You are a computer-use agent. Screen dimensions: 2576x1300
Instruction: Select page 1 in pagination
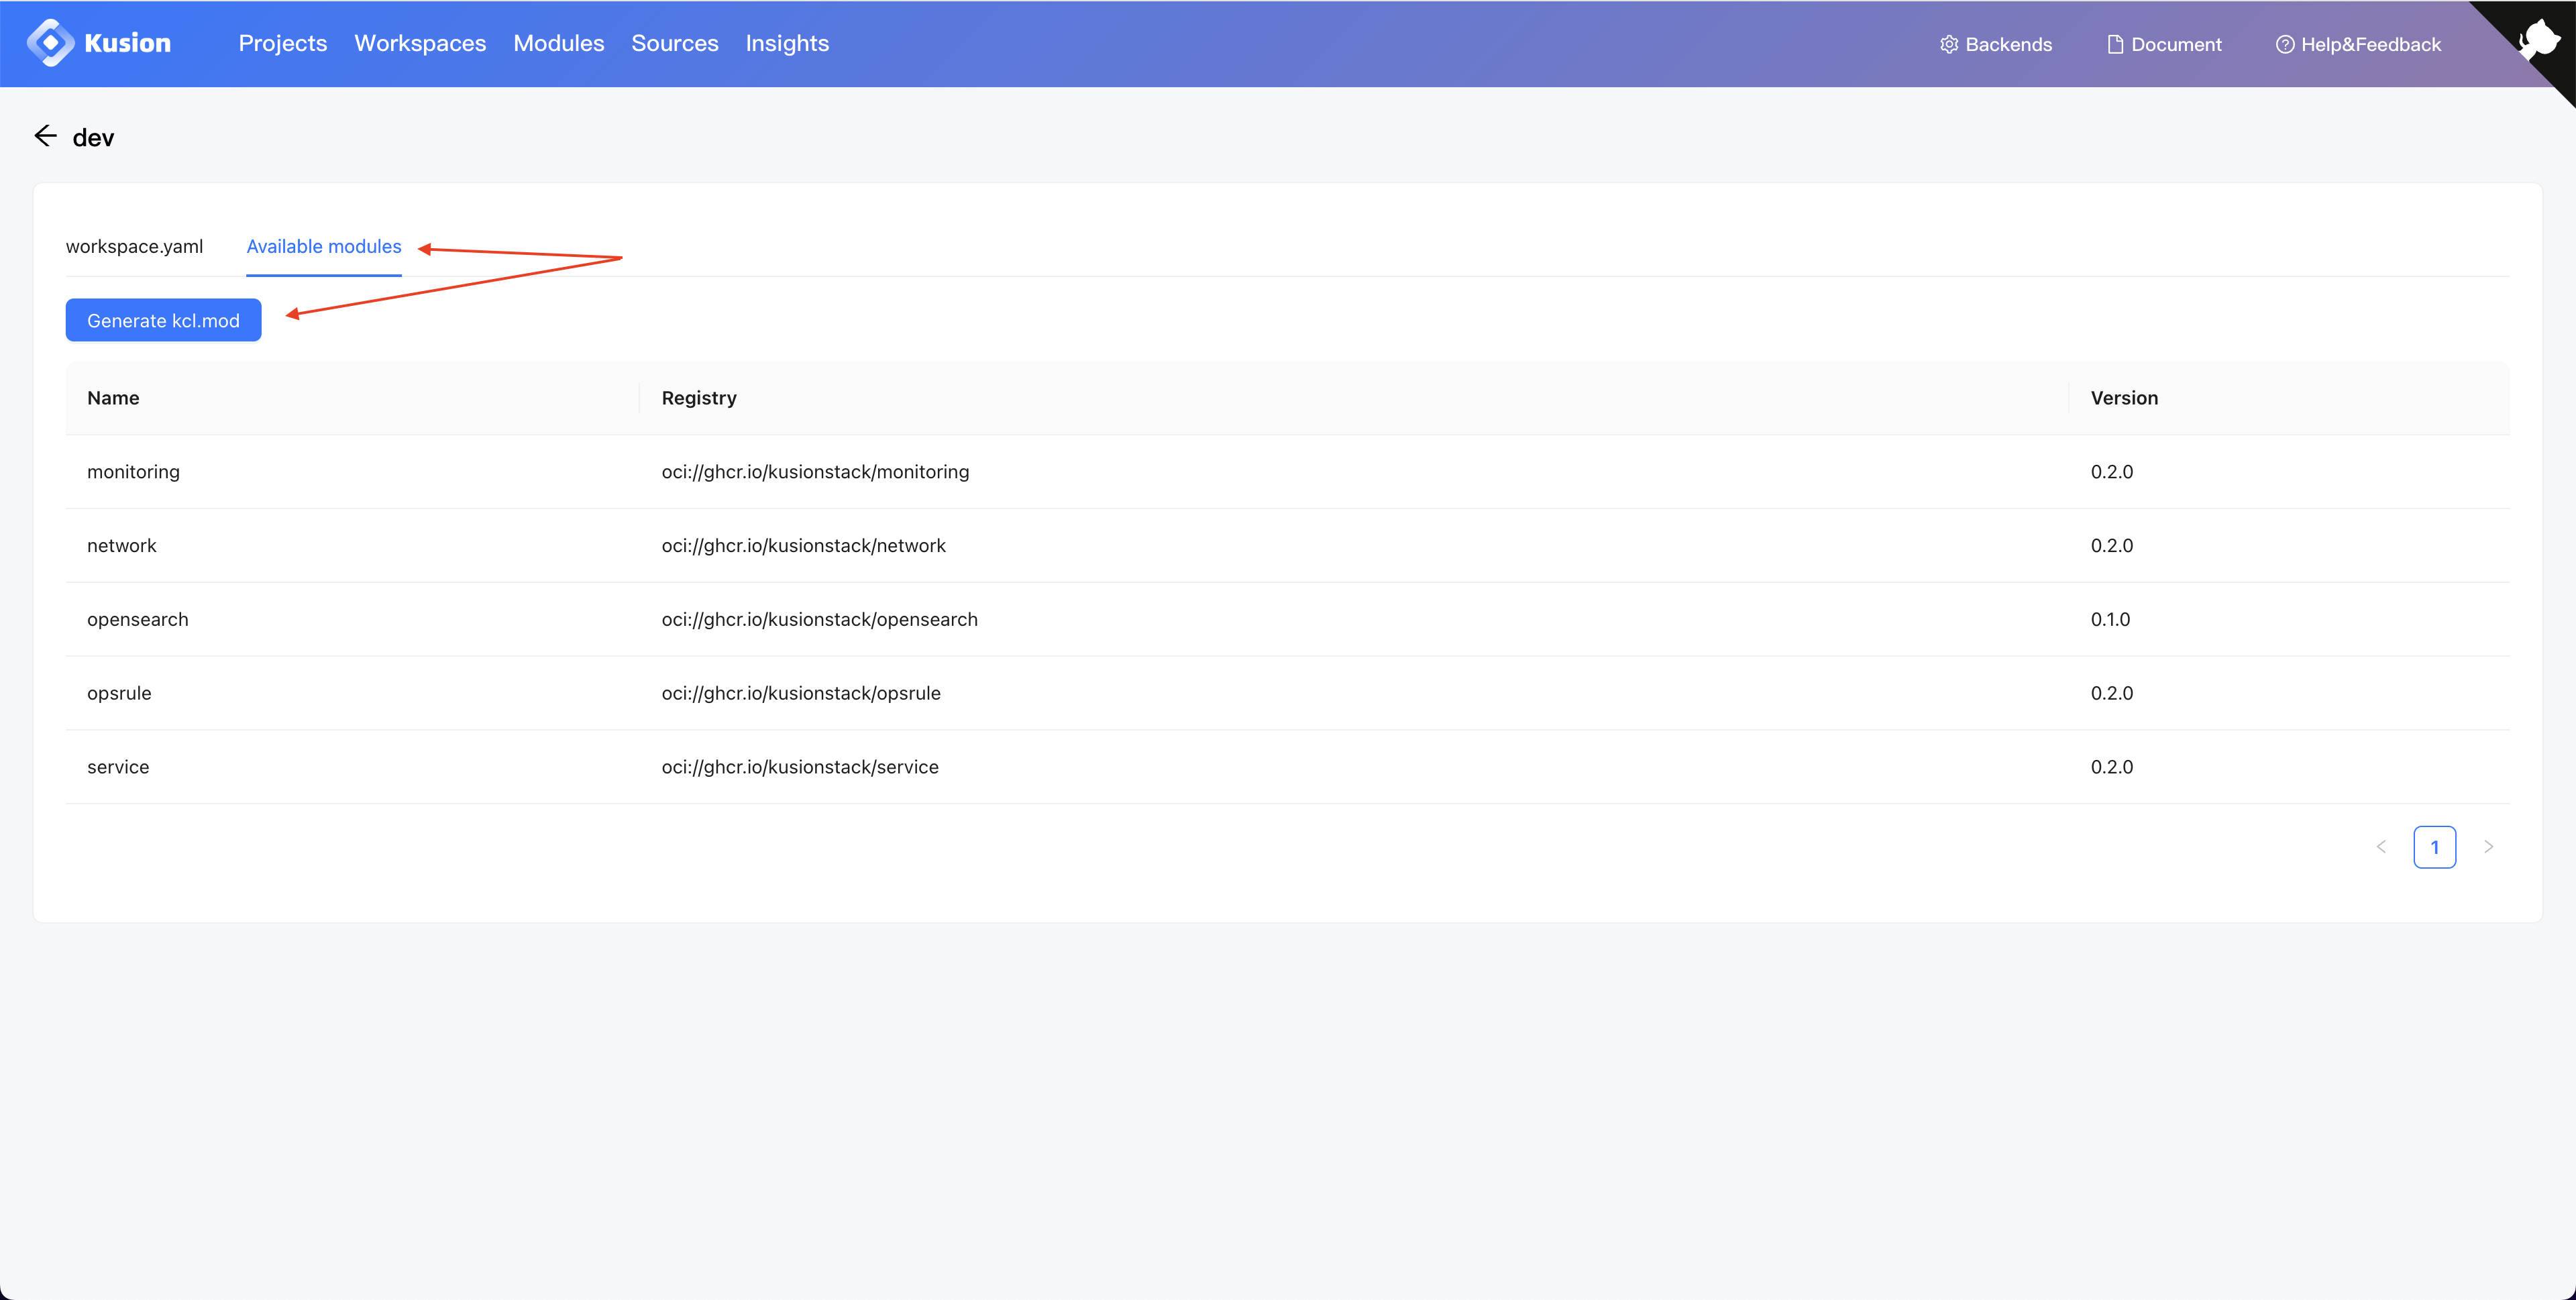tap(2434, 847)
